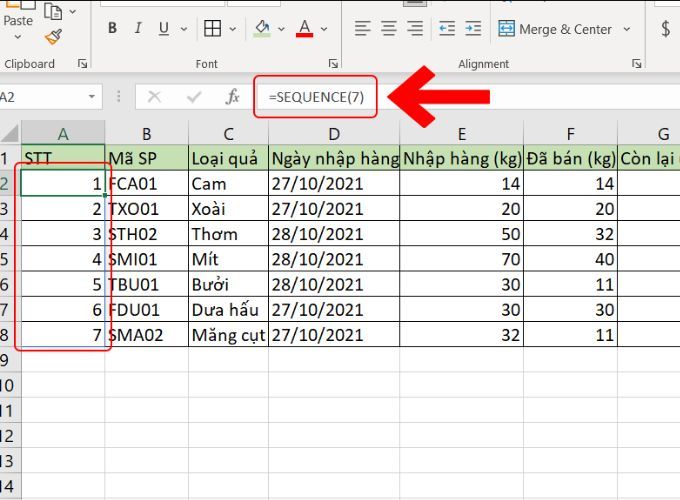Click header cell 'Mã SP'
Viewport: 680px width, 500px height.
(x=147, y=158)
